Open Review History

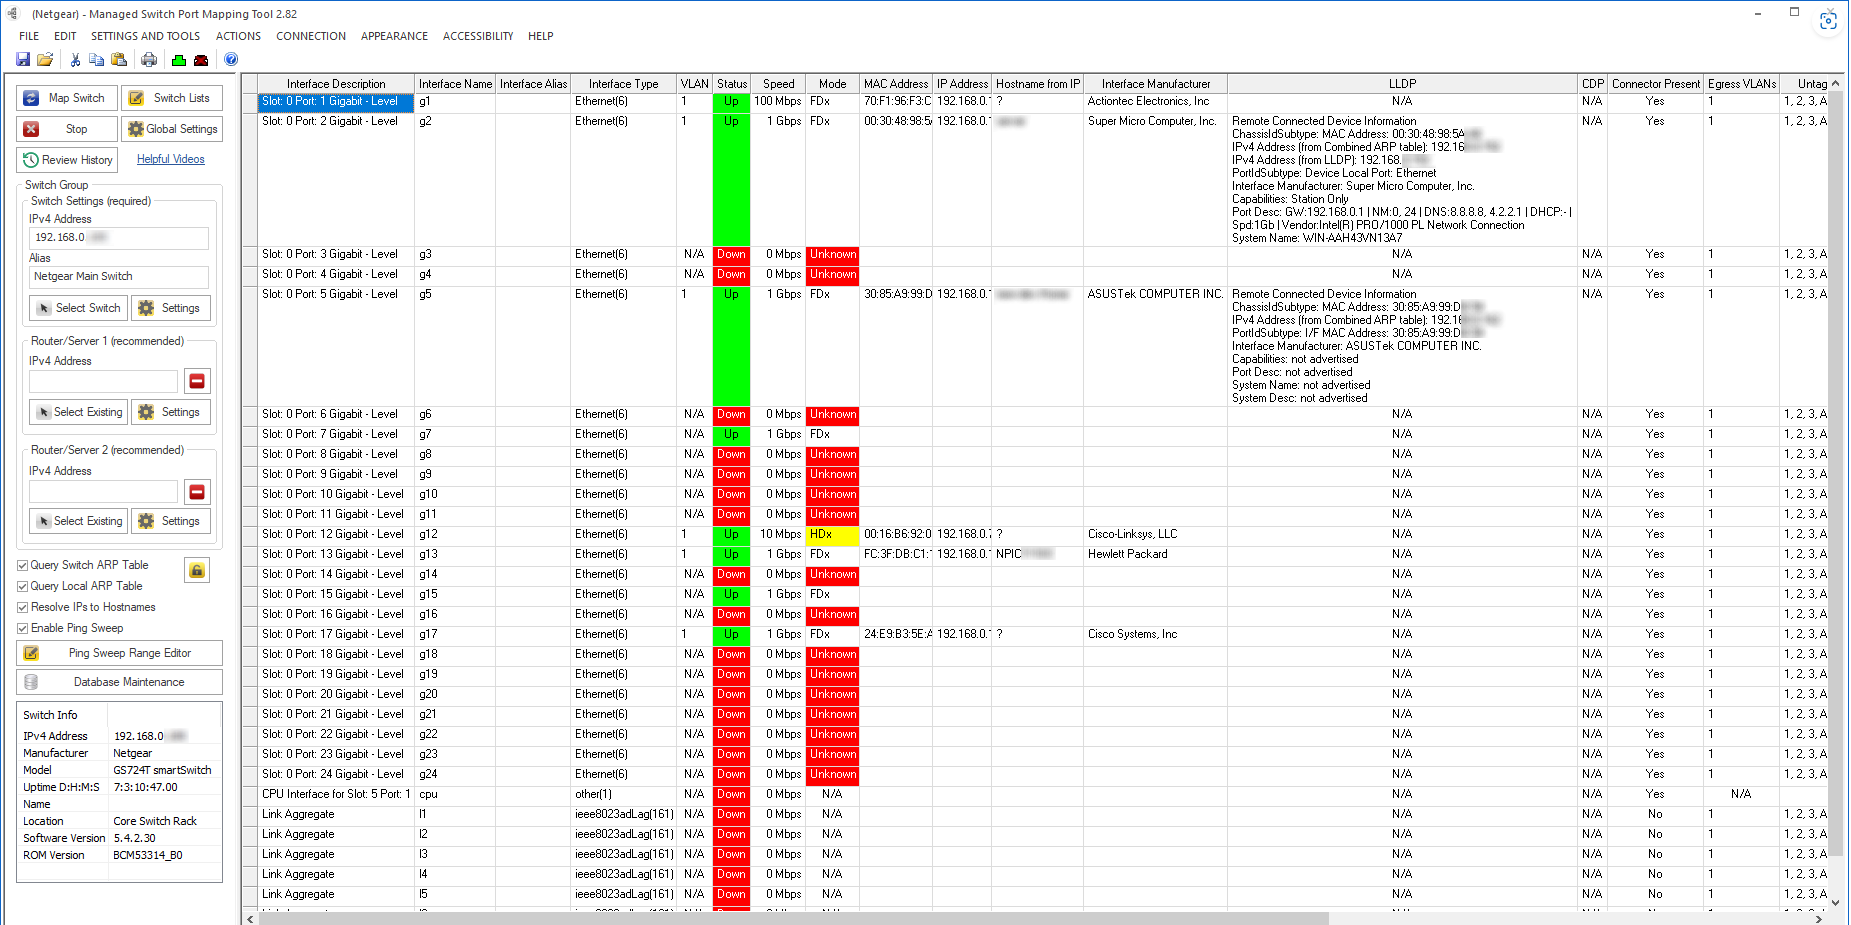(x=68, y=160)
